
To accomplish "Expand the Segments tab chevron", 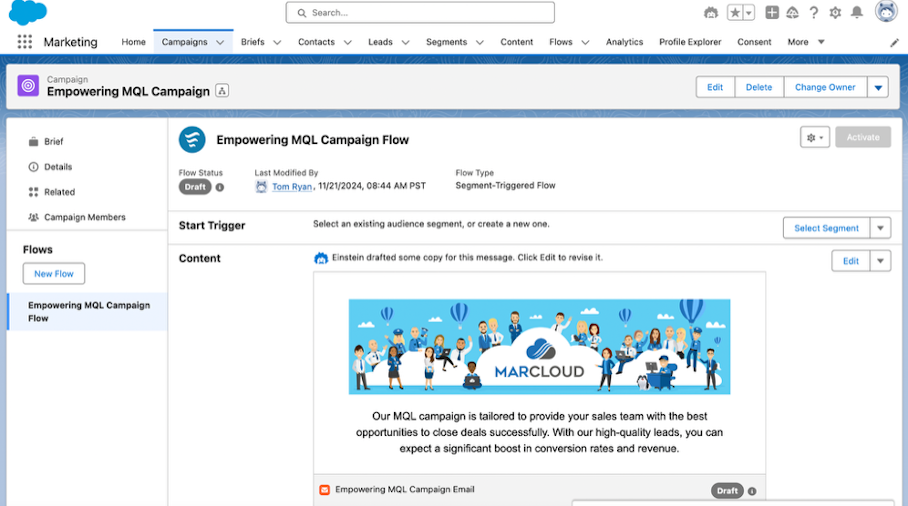I will pyautogui.click(x=479, y=42).
